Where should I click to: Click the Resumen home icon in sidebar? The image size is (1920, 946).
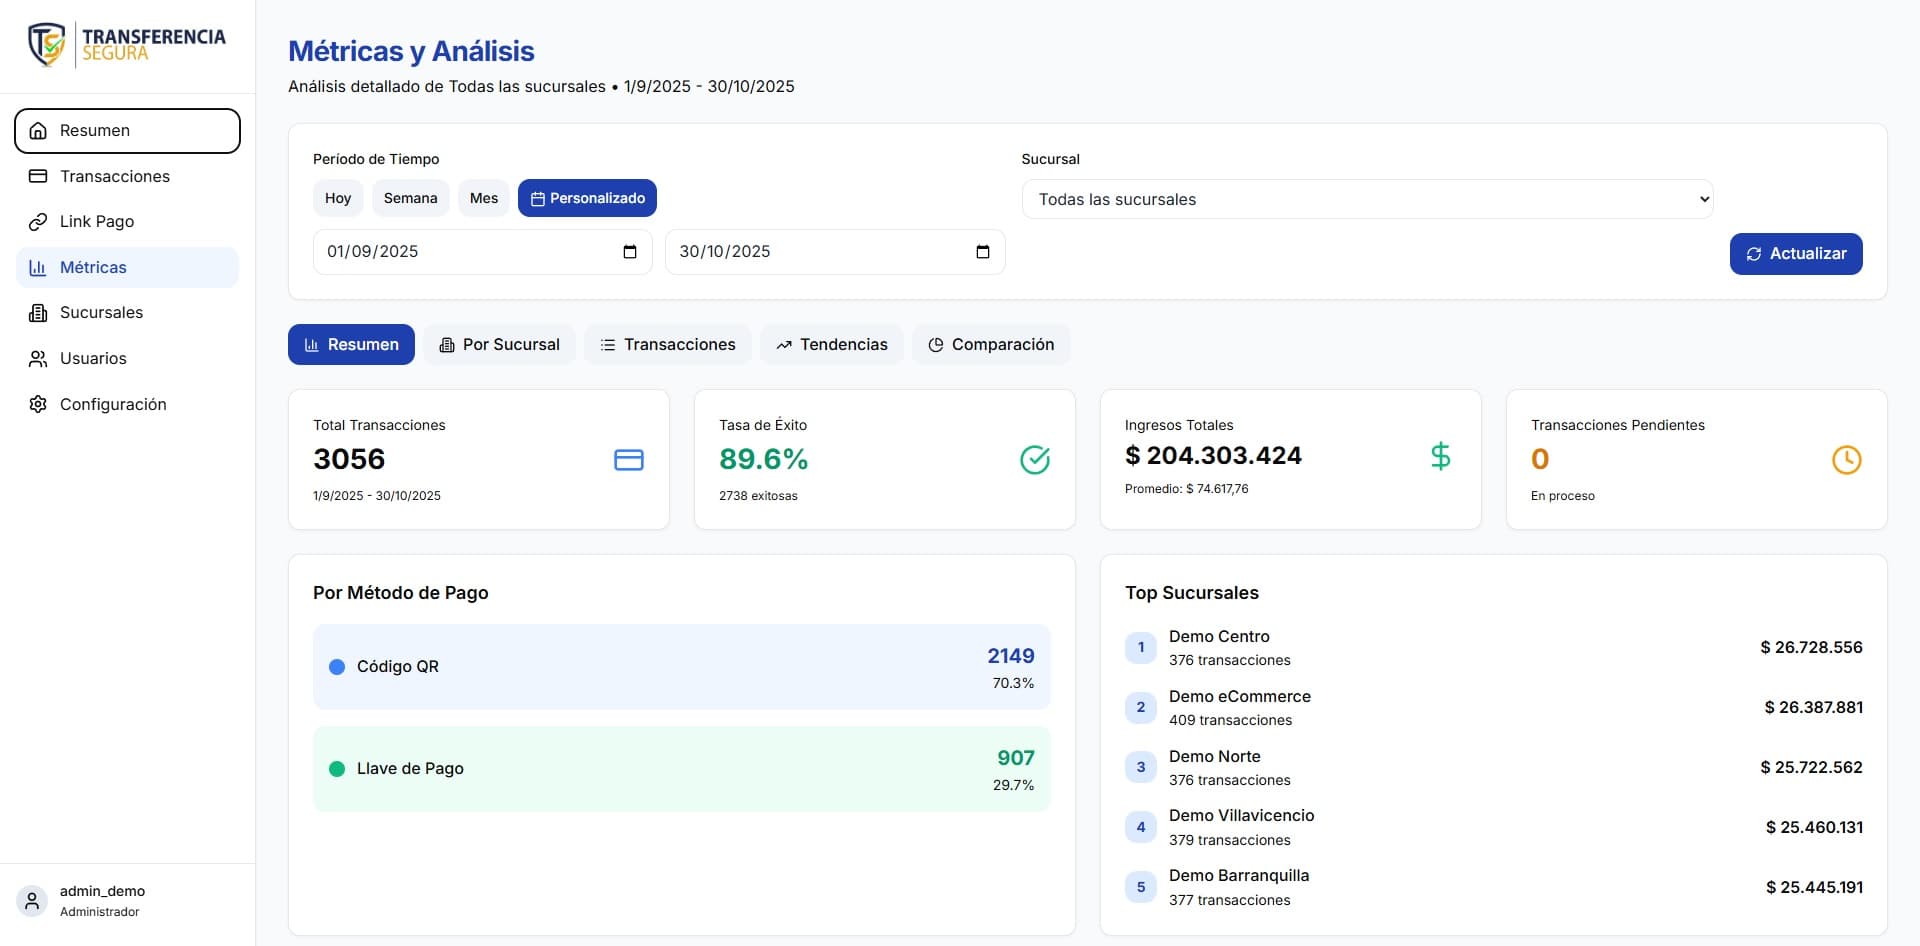click(38, 131)
